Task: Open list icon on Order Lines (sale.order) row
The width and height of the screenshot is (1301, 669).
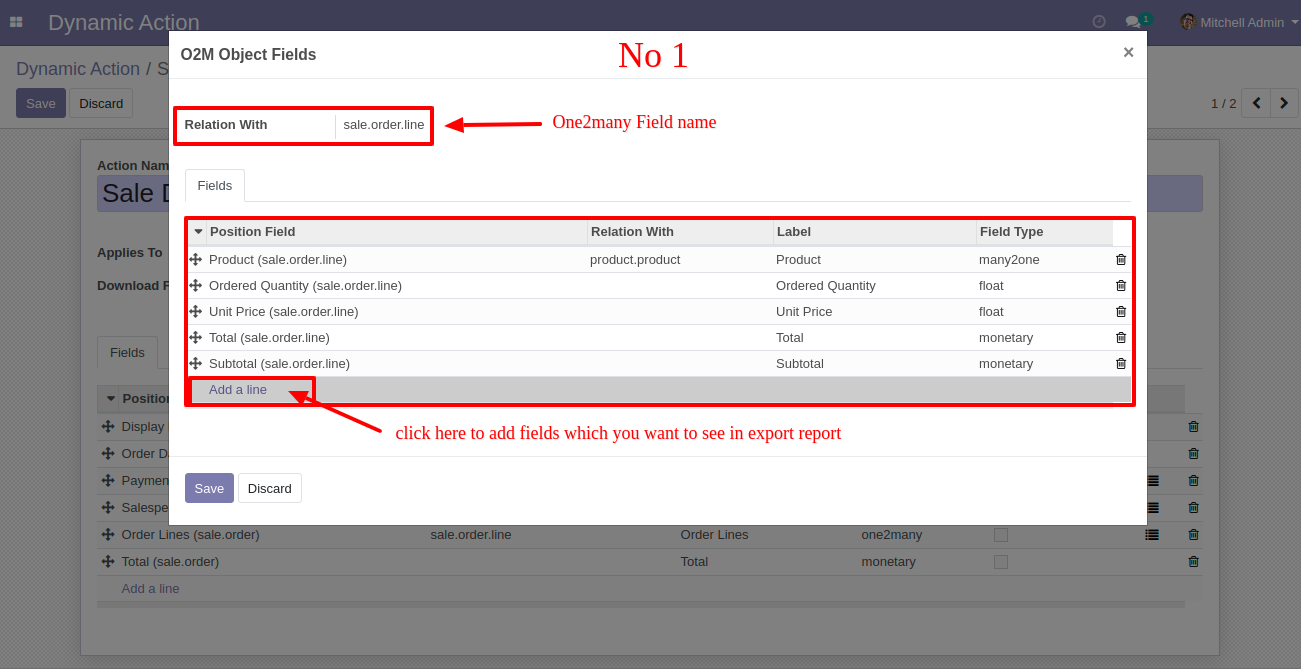Action: click(x=1152, y=535)
